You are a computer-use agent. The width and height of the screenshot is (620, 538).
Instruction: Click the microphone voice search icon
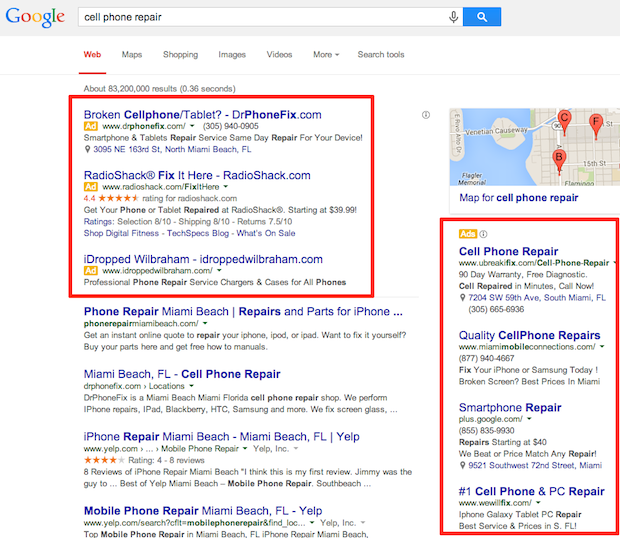pos(453,17)
